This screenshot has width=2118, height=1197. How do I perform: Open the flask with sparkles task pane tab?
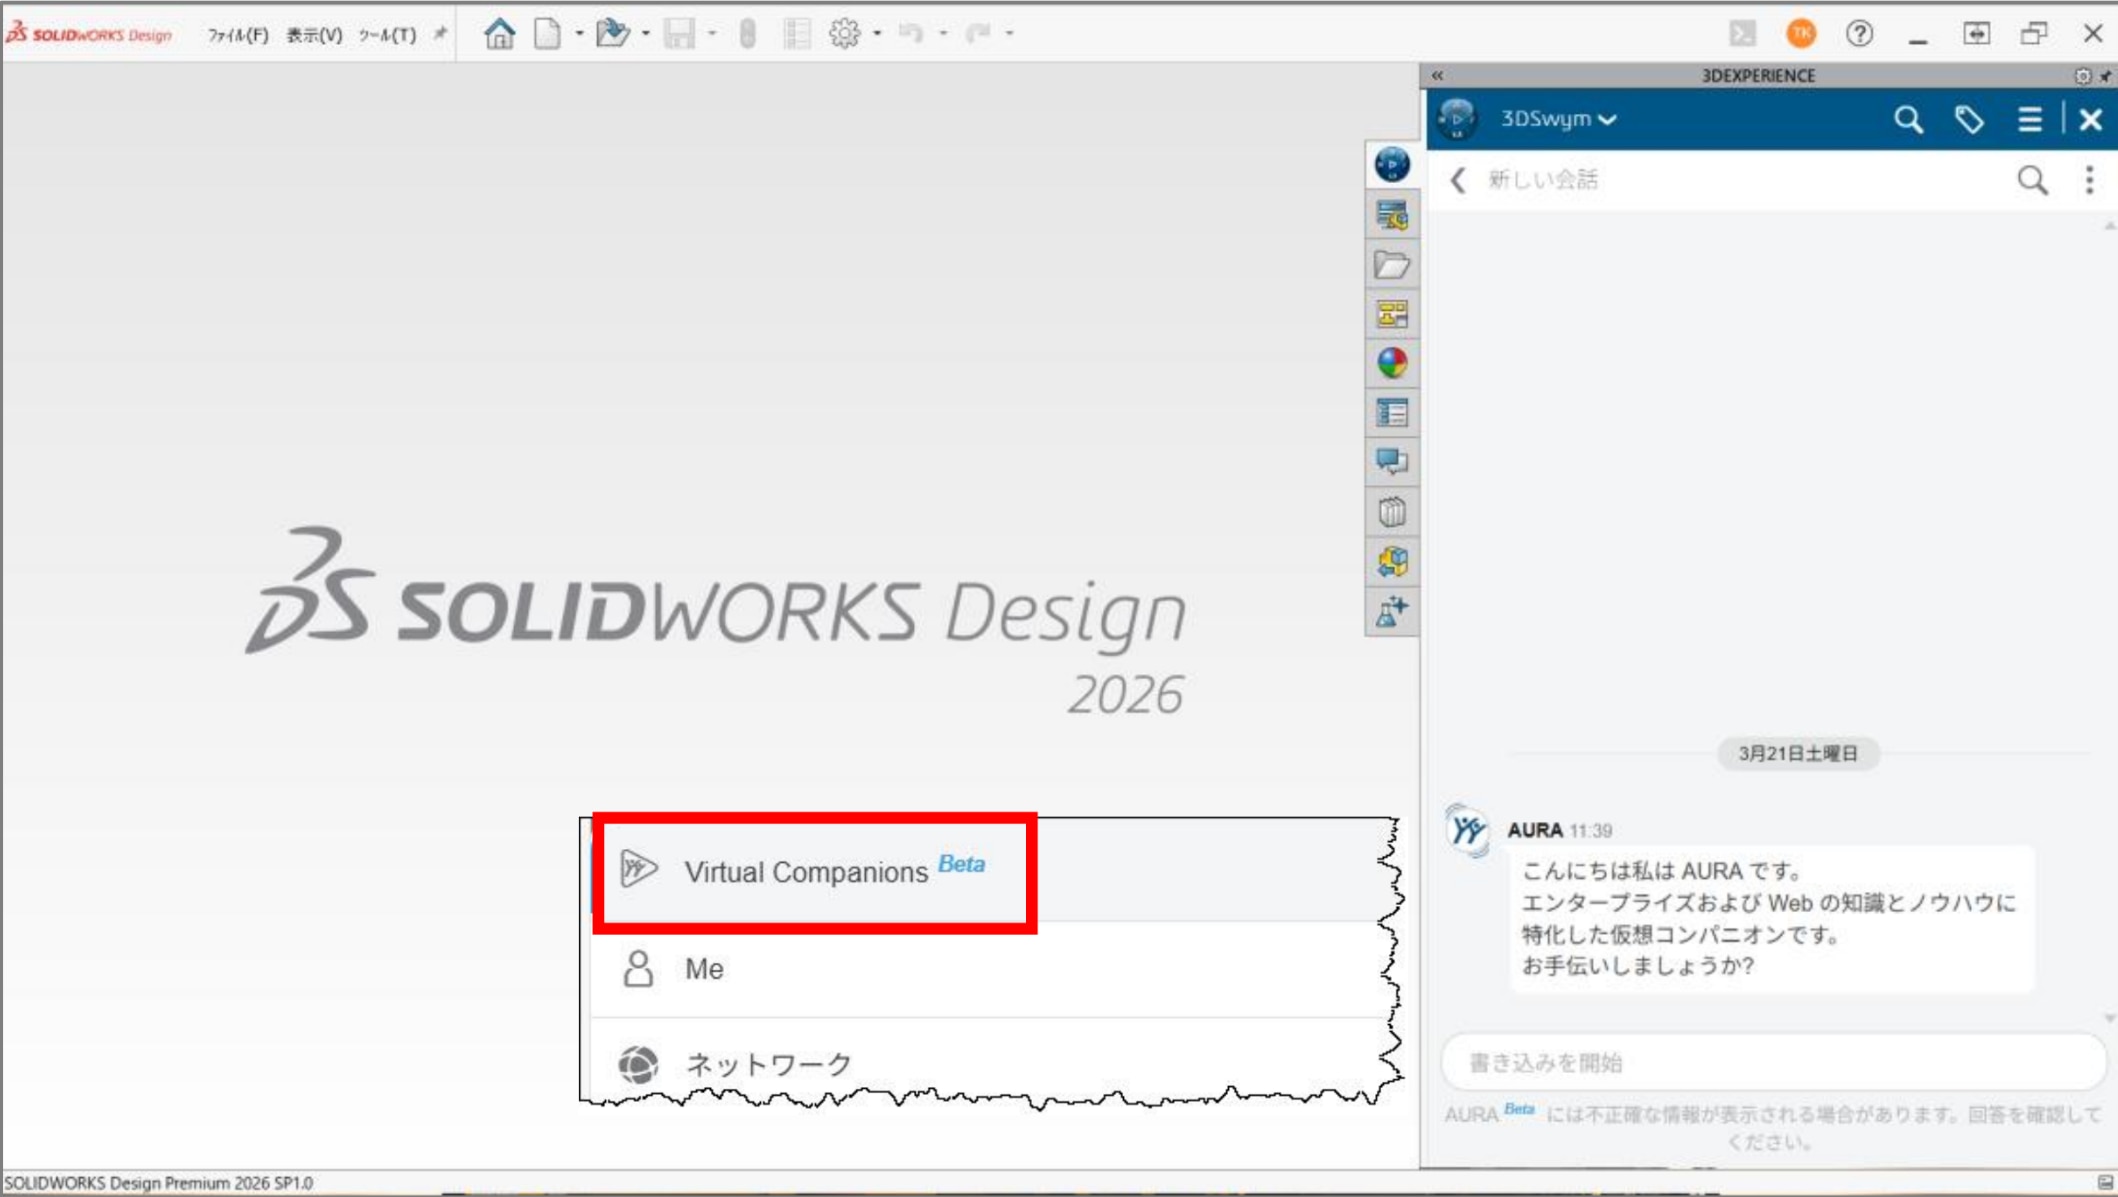[1392, 611]
